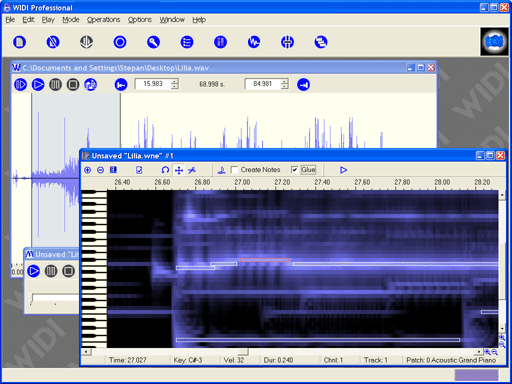The image size is (512, 384).
Task: Click the last swirl icon in main toolbar
Action: pos(321,42)
